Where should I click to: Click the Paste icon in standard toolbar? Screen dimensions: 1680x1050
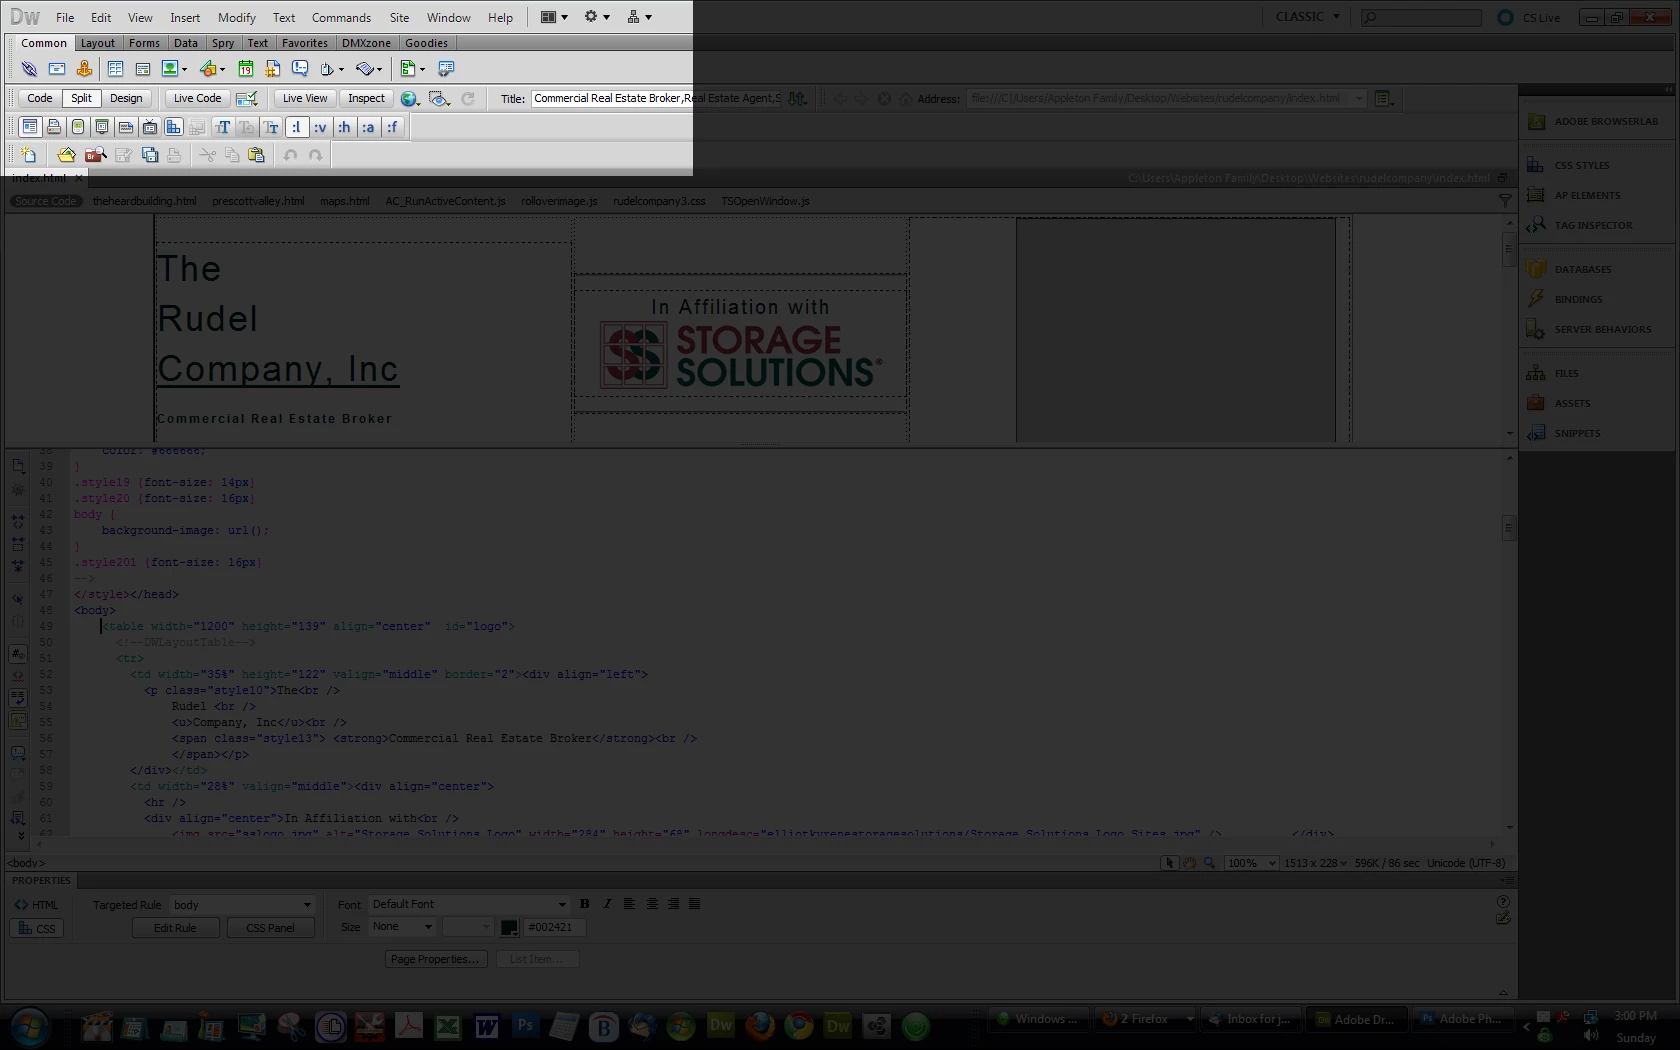click(x=257, y=155)
